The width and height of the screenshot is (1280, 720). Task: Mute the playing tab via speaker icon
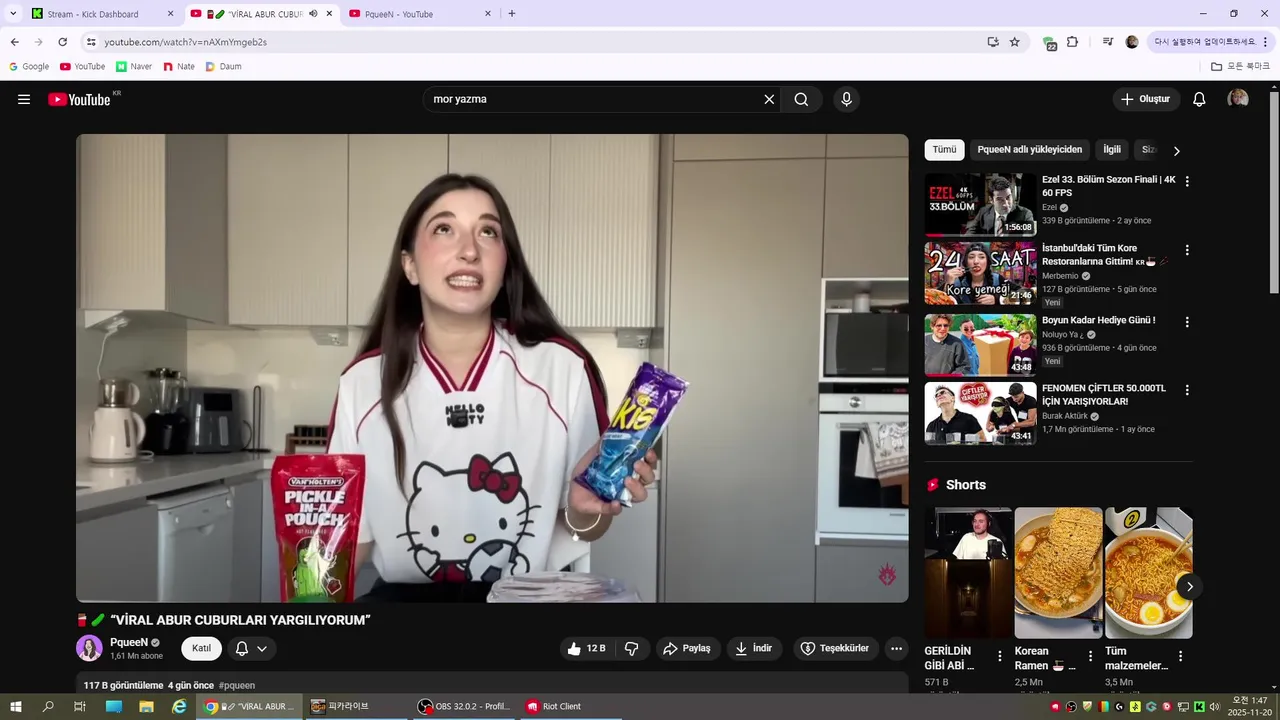point(313,14)
